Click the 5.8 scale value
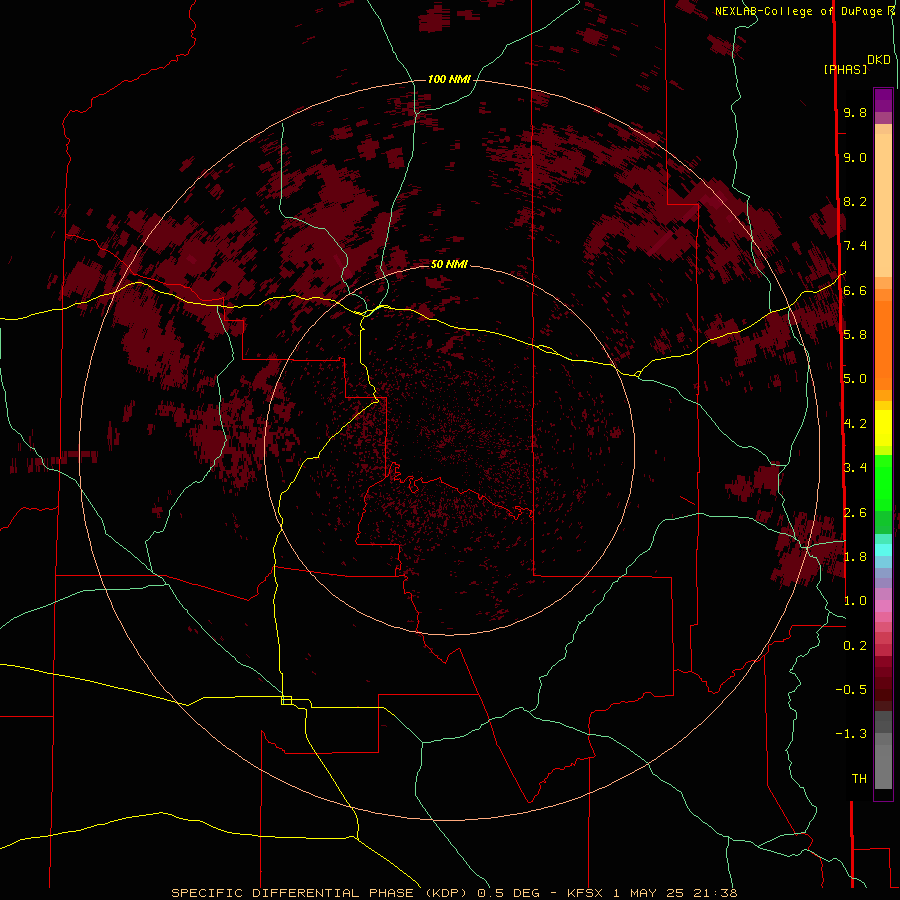 pyautogui.click(x=855, y=335)
